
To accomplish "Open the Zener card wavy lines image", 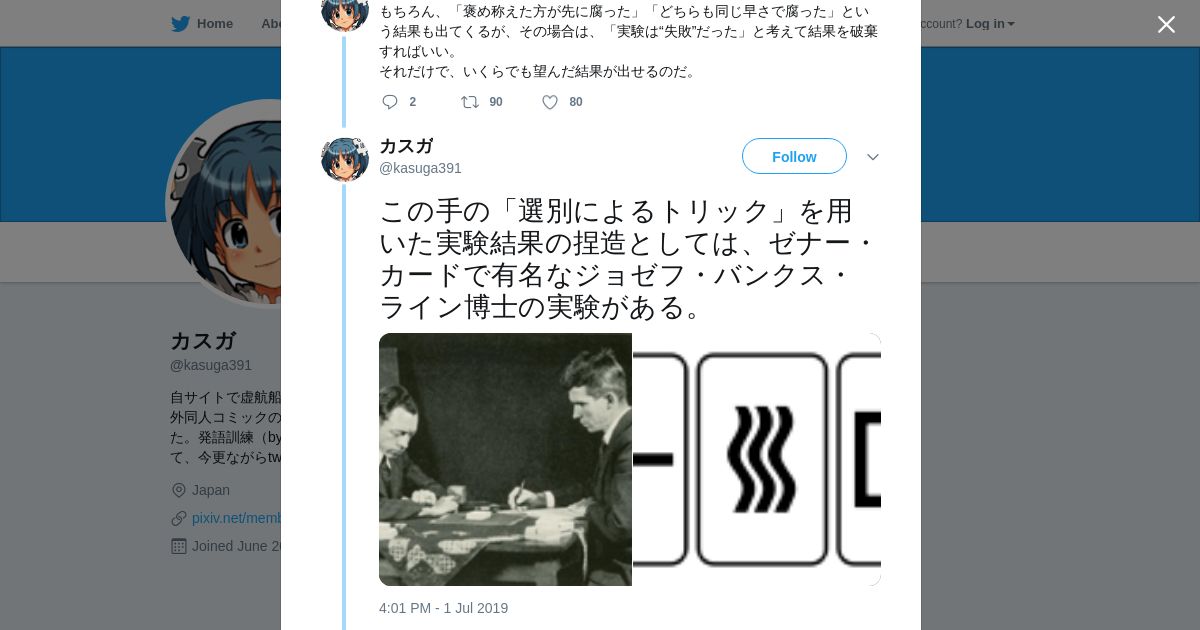I will click(757, 459).
